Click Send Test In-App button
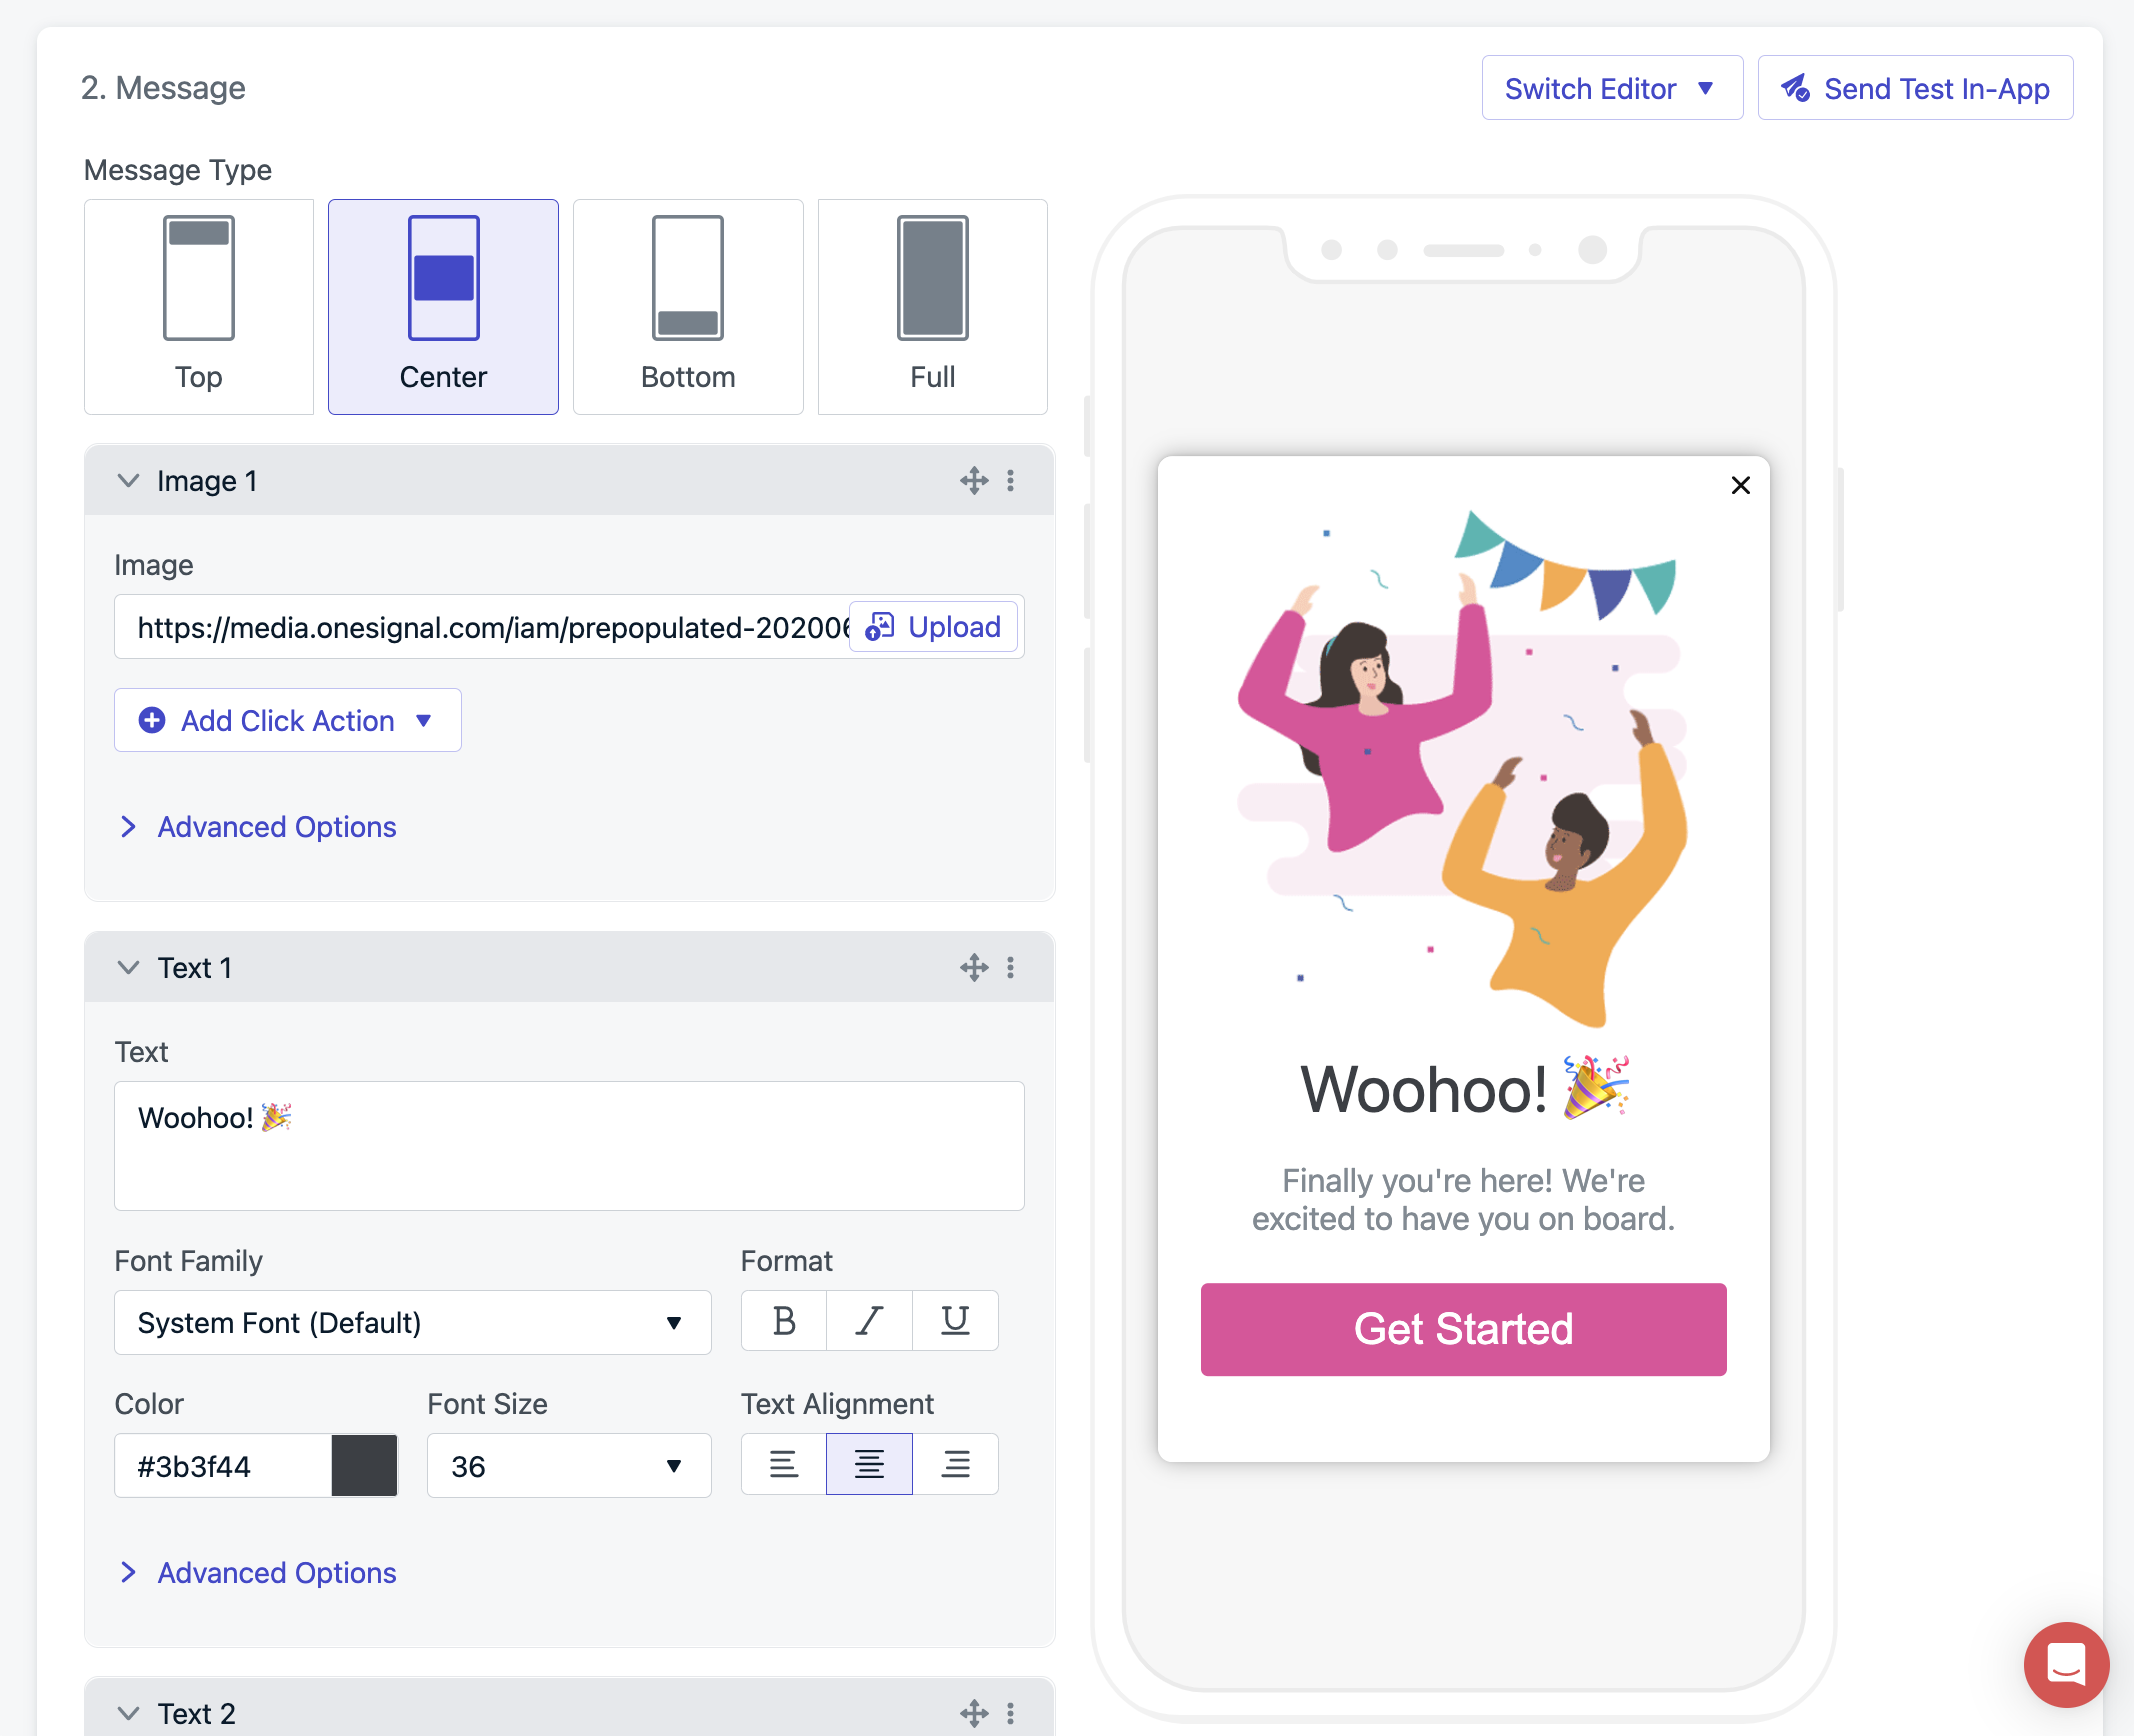 point(1916,89)
